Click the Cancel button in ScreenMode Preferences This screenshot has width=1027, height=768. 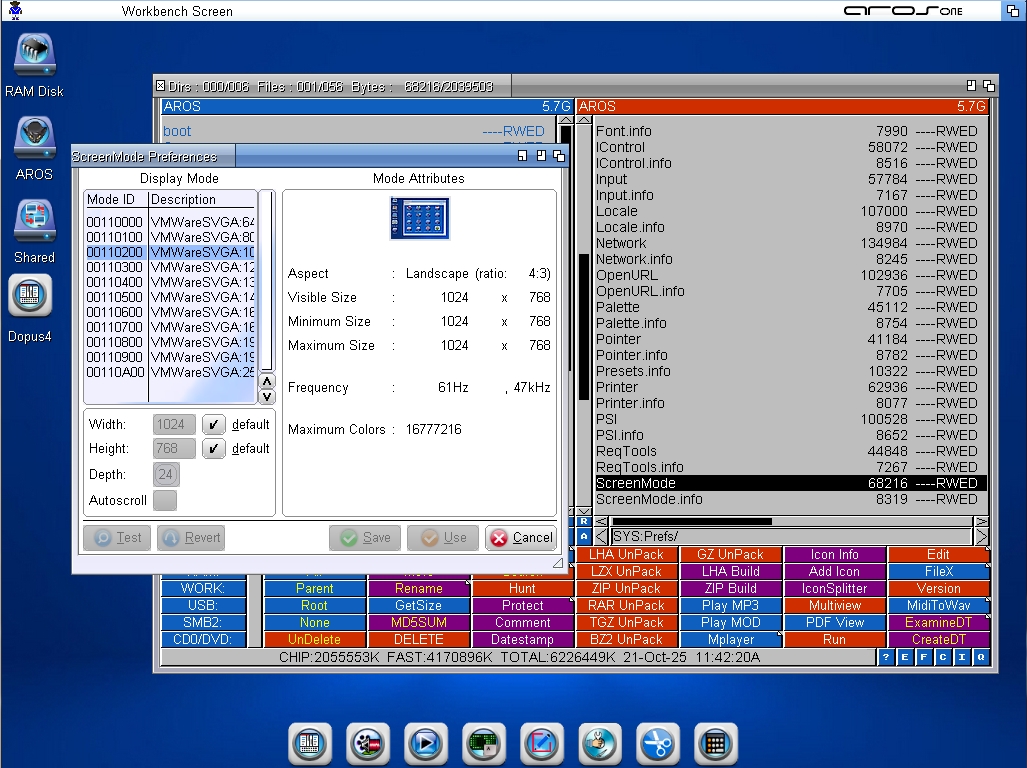point(521,538)
